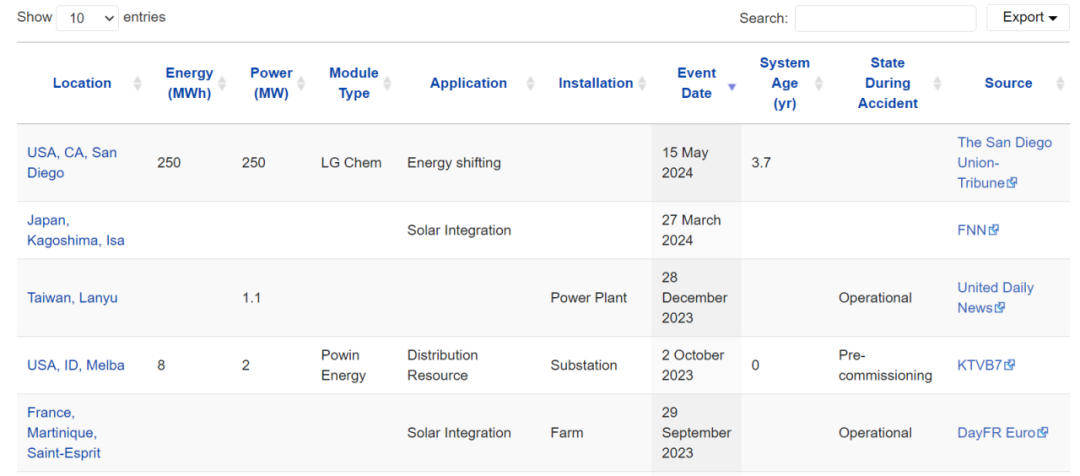Focus the Search input field
The width and height of the screenshot is (1080, 476).
click(886, 19)
